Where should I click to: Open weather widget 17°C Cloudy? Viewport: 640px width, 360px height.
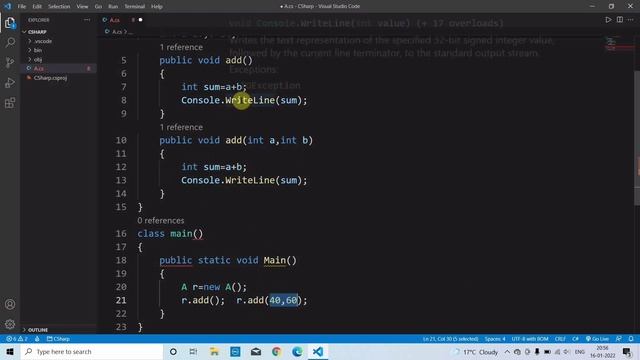click(x=476, y=352)
